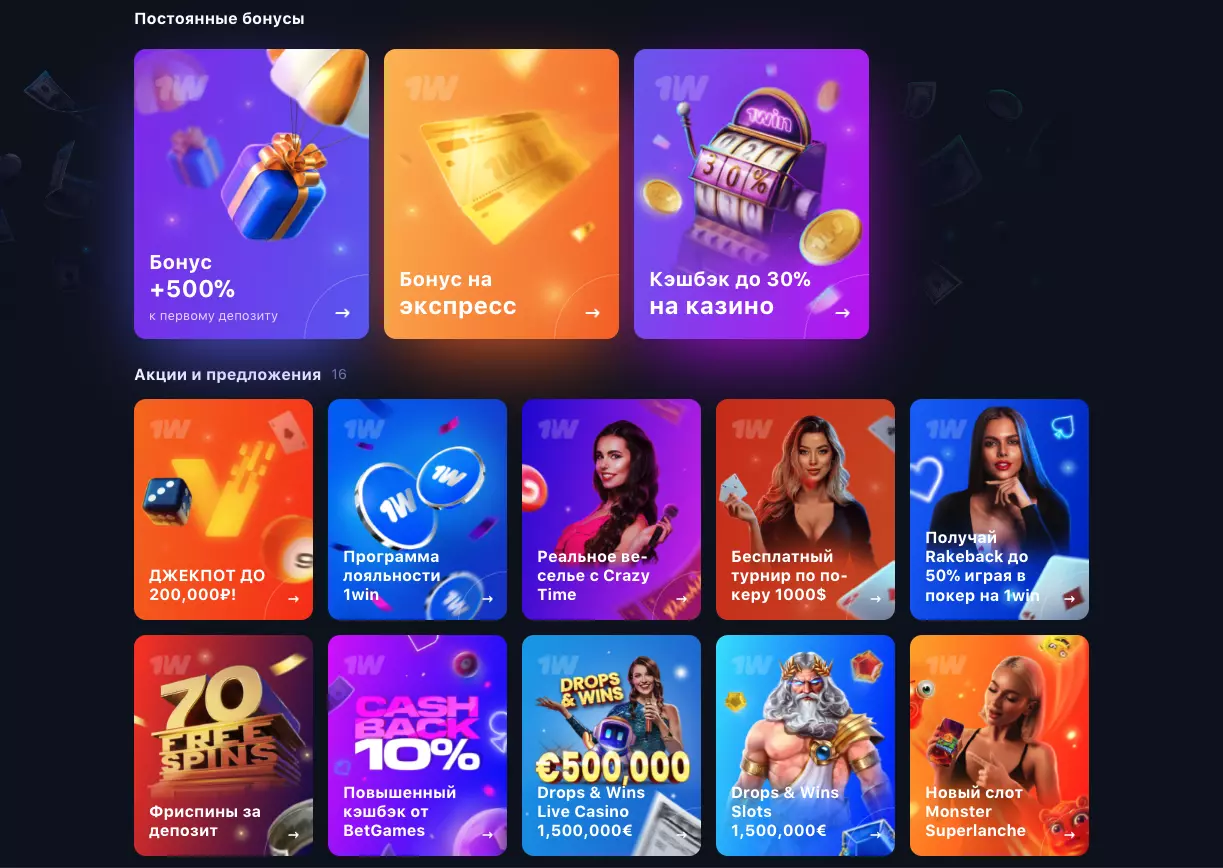Screen dimensions: 1223x868
Task: Click arrow on Бесплатный турнир по покеру card
Action: tap(875, 599)
